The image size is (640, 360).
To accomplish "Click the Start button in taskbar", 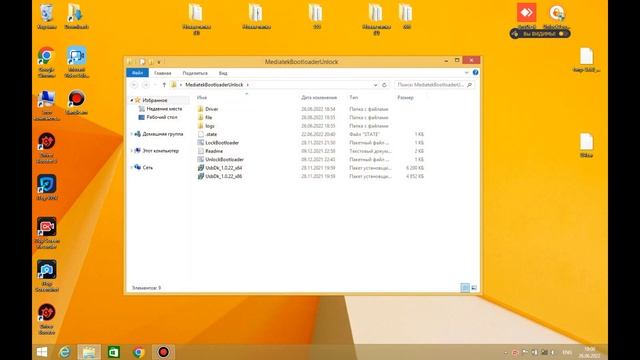I will 42,352.
